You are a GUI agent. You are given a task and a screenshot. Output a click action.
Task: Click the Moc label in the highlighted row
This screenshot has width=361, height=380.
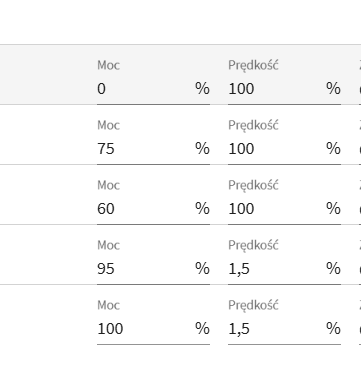[x=108, y=65]
